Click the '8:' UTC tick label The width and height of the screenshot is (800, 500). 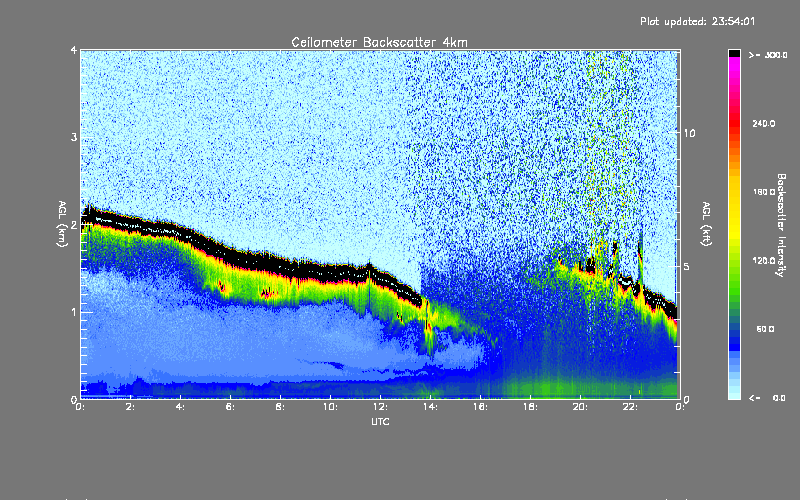[x=281, y=407]
